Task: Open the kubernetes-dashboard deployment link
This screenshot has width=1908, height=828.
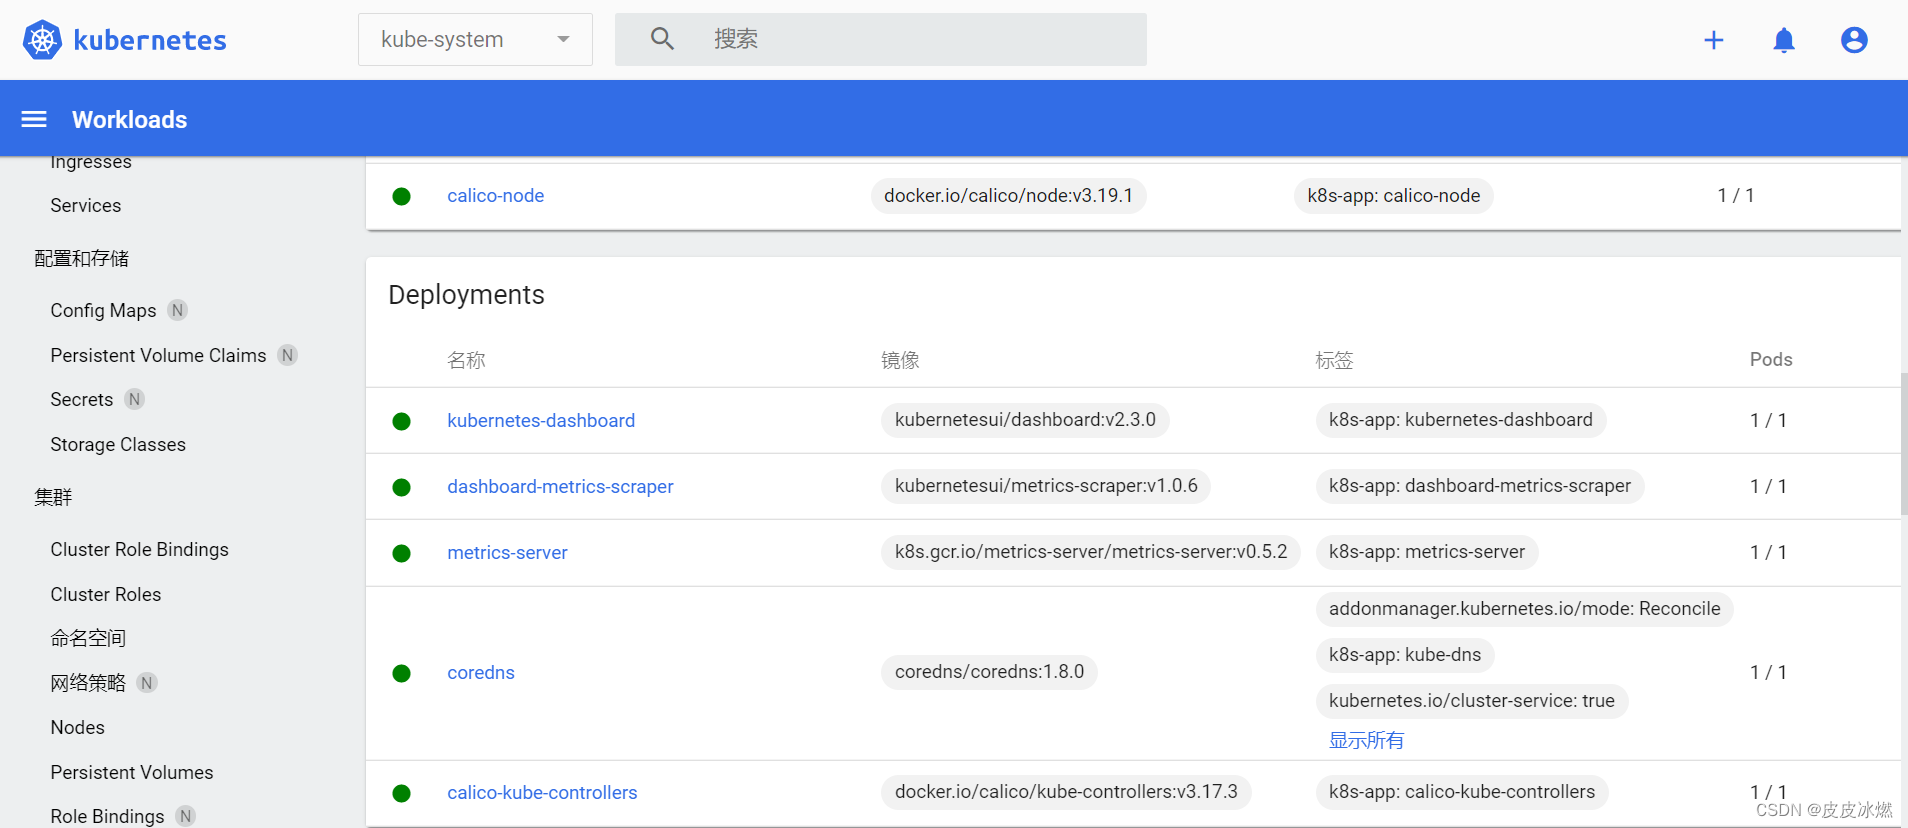Action: point(541,420)
